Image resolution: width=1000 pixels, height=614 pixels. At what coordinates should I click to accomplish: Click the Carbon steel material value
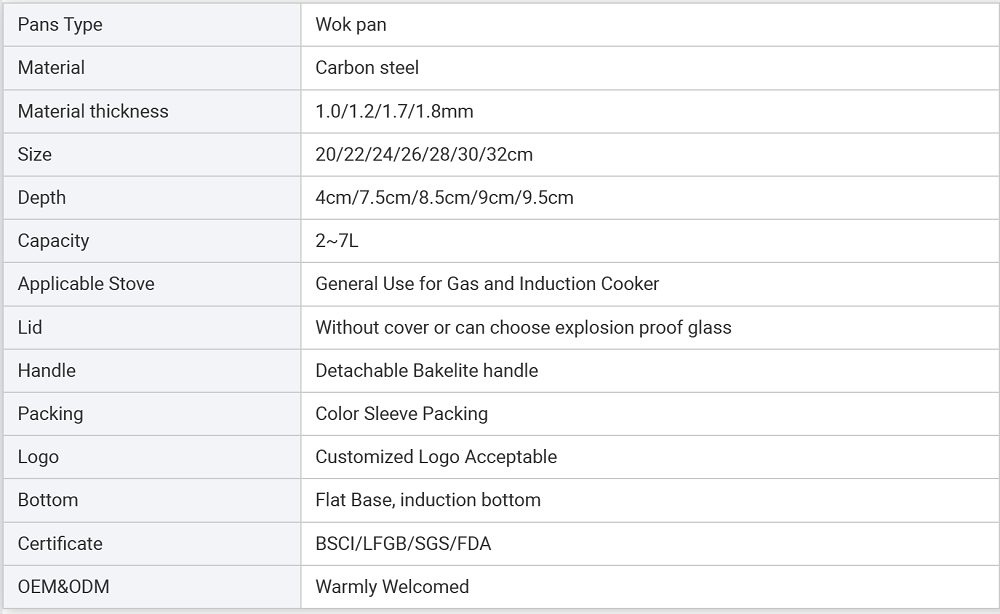tap(367, 68)
